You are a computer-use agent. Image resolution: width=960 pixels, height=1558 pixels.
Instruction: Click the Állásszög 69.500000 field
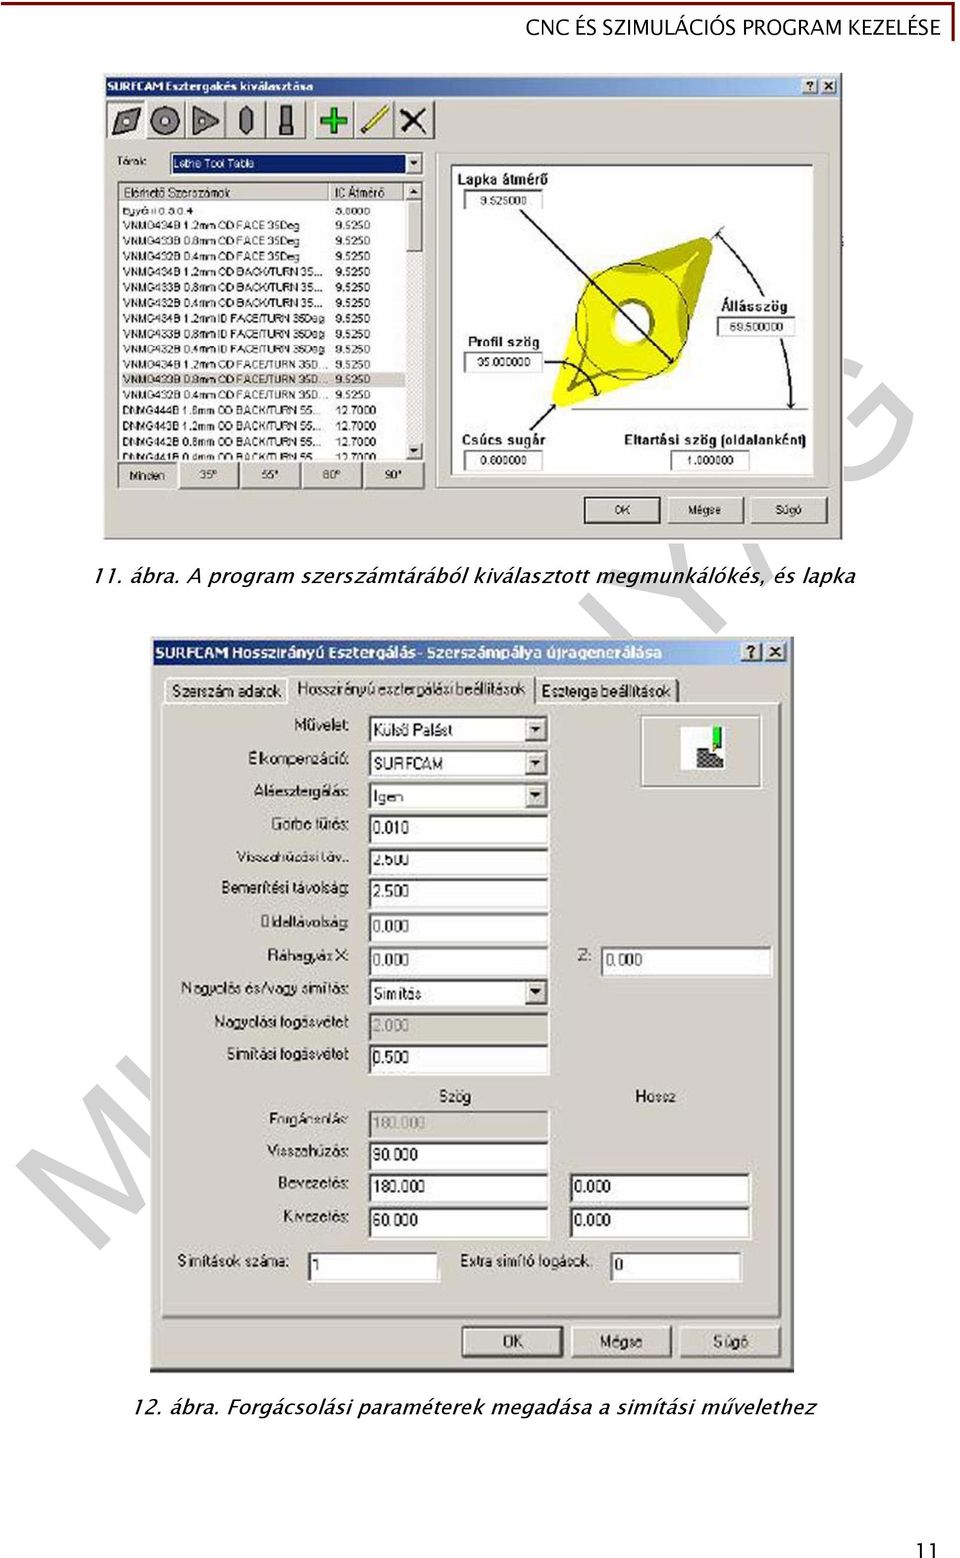(x=756, y=326)
